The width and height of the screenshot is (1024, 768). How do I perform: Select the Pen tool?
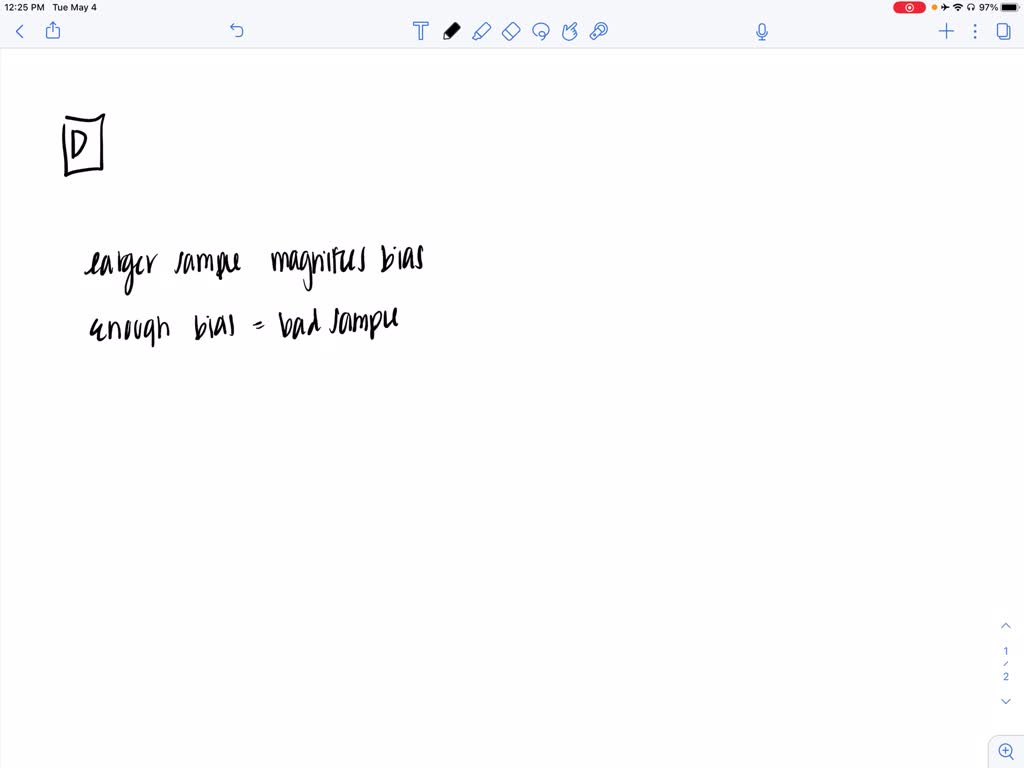pyautogui.click(x=451, y=31)
